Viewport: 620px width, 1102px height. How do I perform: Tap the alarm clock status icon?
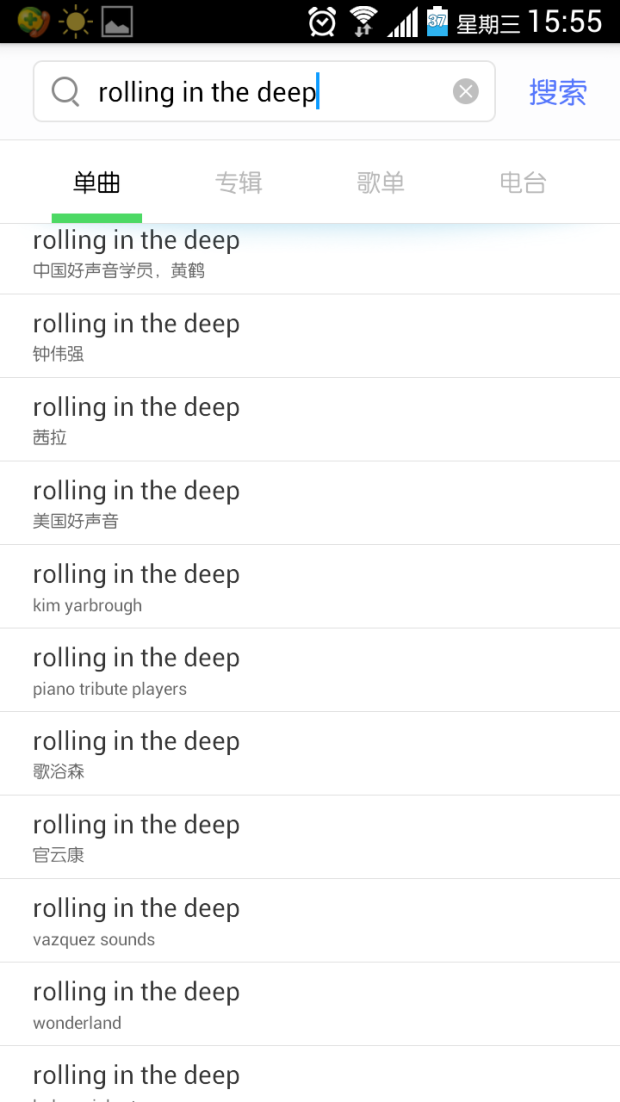322,21
